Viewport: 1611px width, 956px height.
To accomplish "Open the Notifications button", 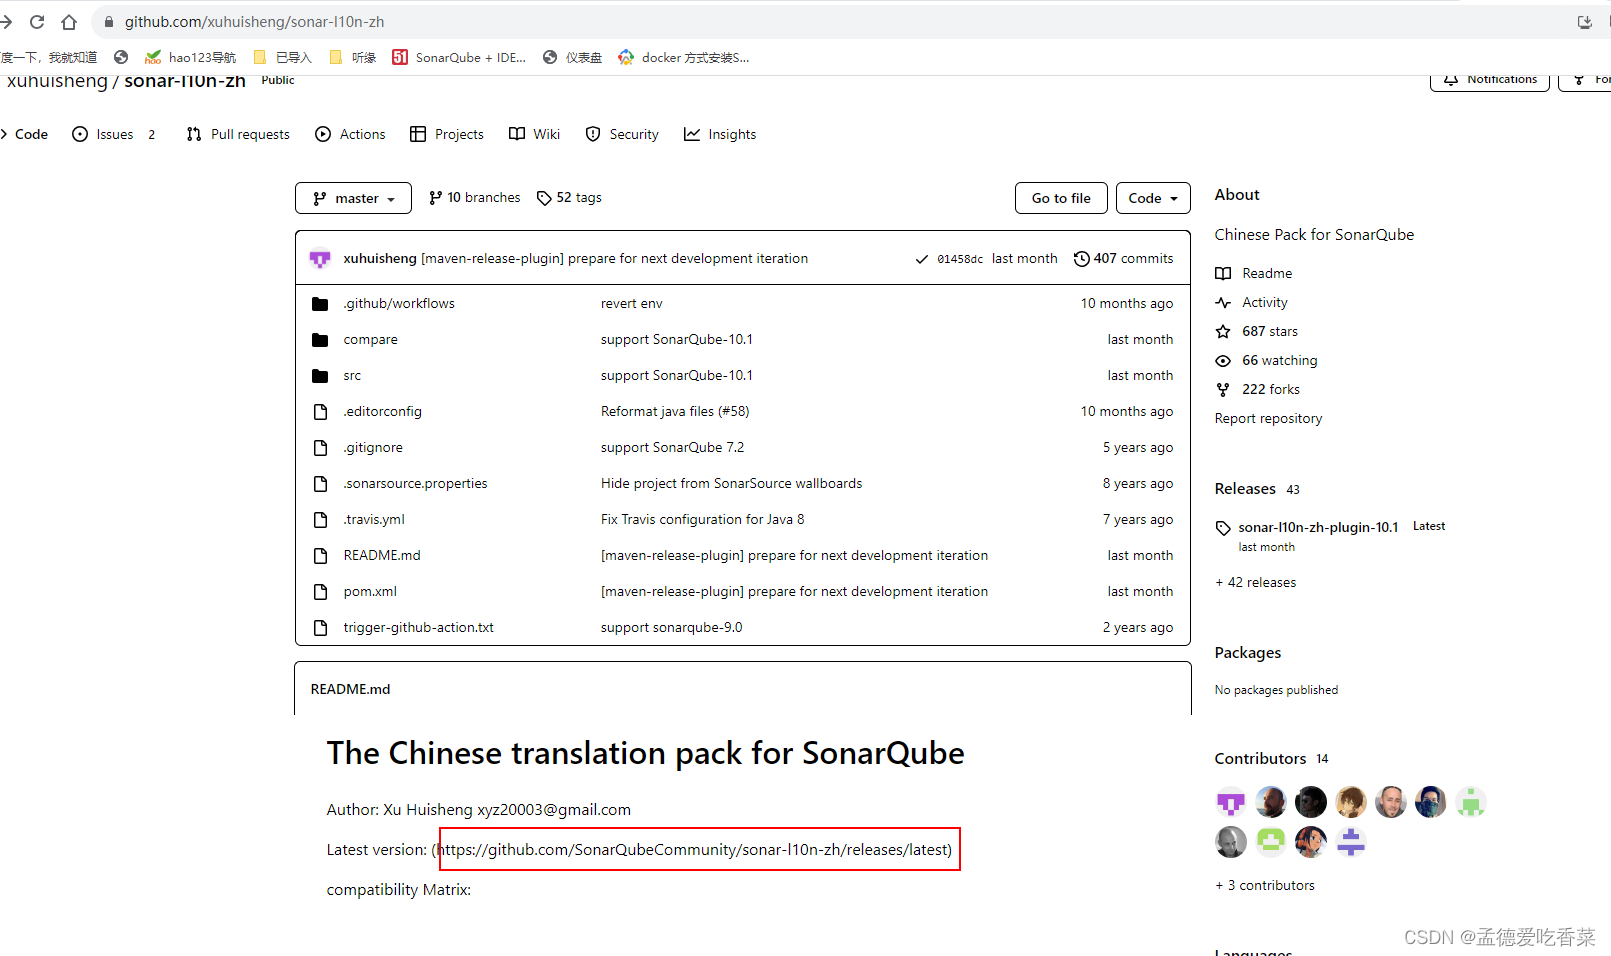I will tap(1490, 80).
